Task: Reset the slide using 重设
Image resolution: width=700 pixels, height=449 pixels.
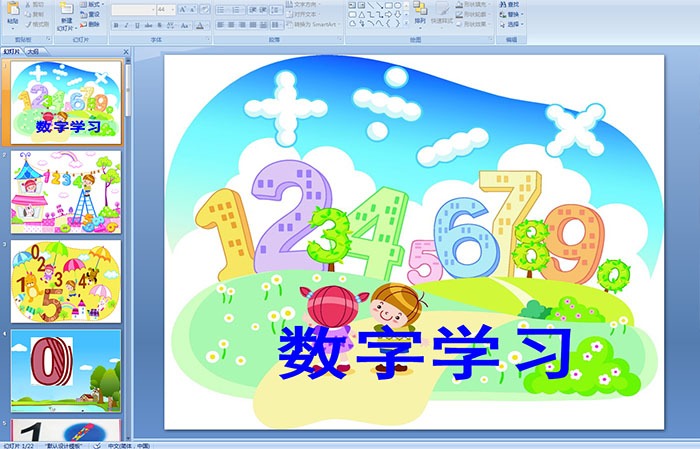Action: point(91,14)
